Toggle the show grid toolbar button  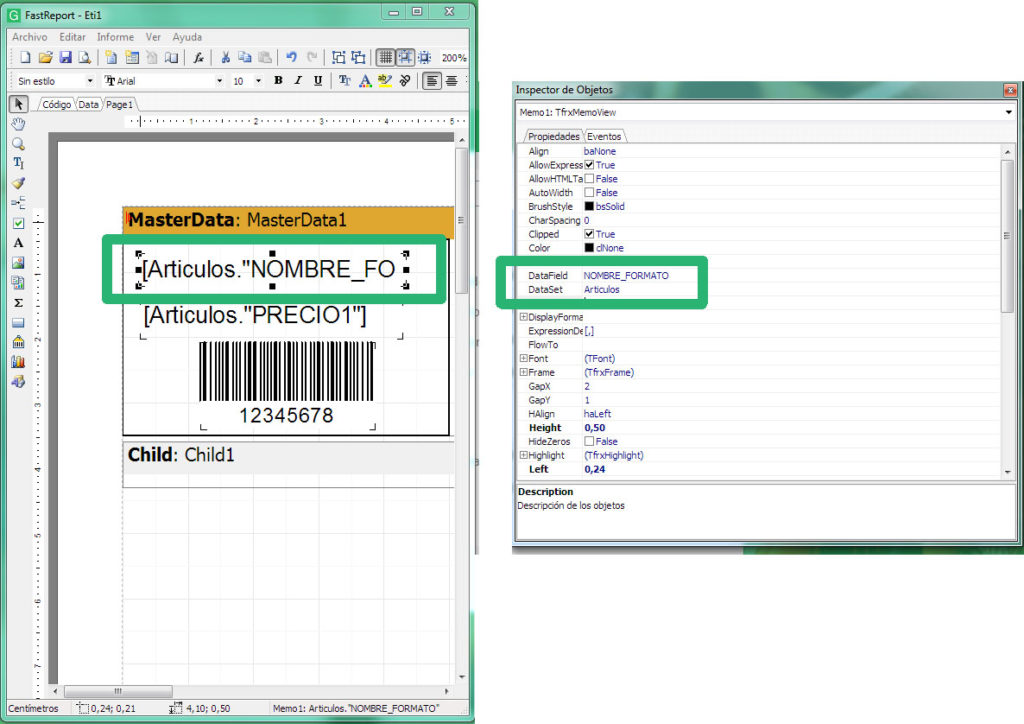[x=386, y=57]
